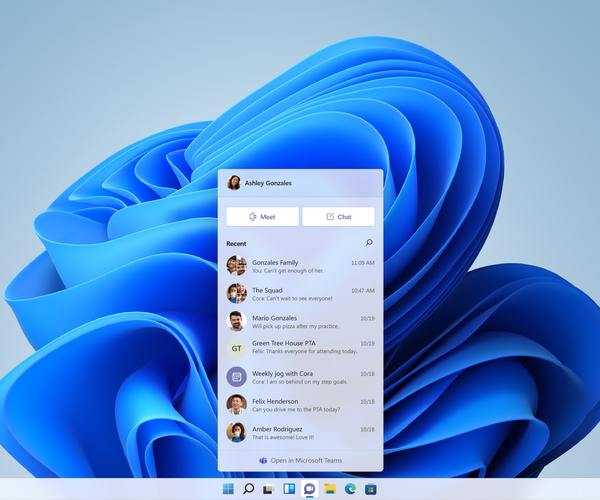
Task: Launch File Explorer from taskbar
Action: coord(330,489)
